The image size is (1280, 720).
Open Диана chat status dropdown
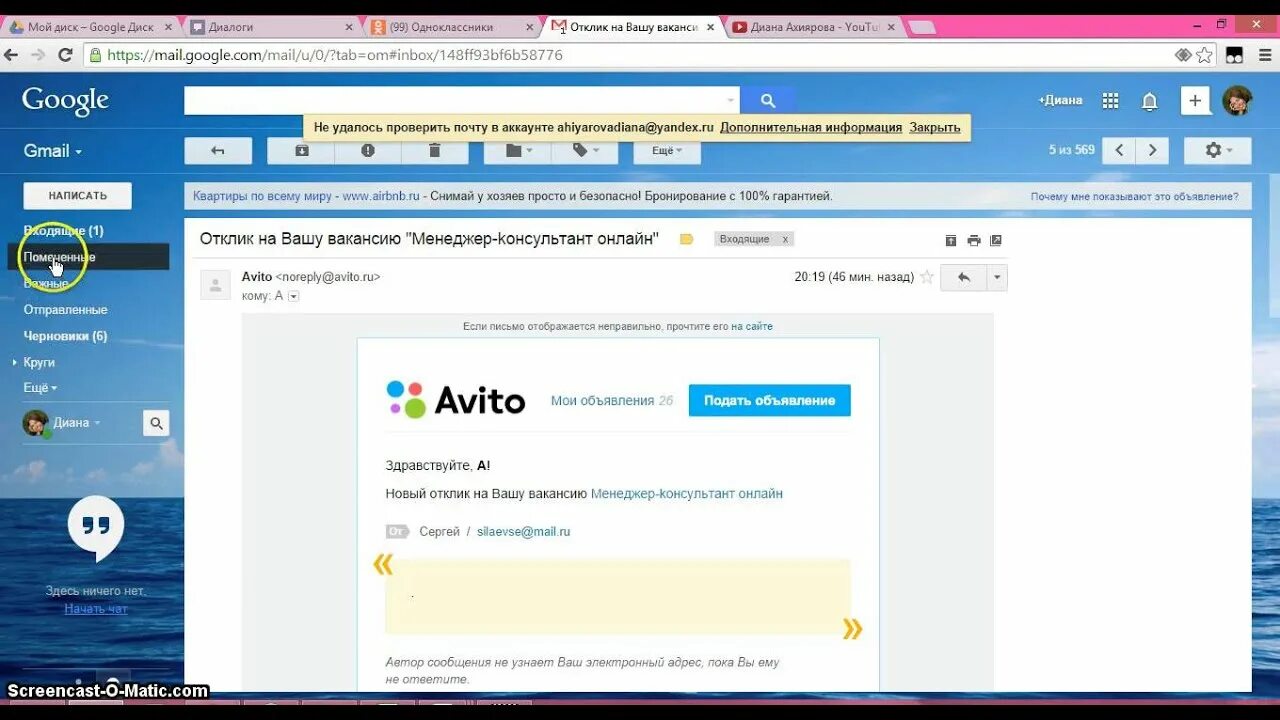coord(77,423)
